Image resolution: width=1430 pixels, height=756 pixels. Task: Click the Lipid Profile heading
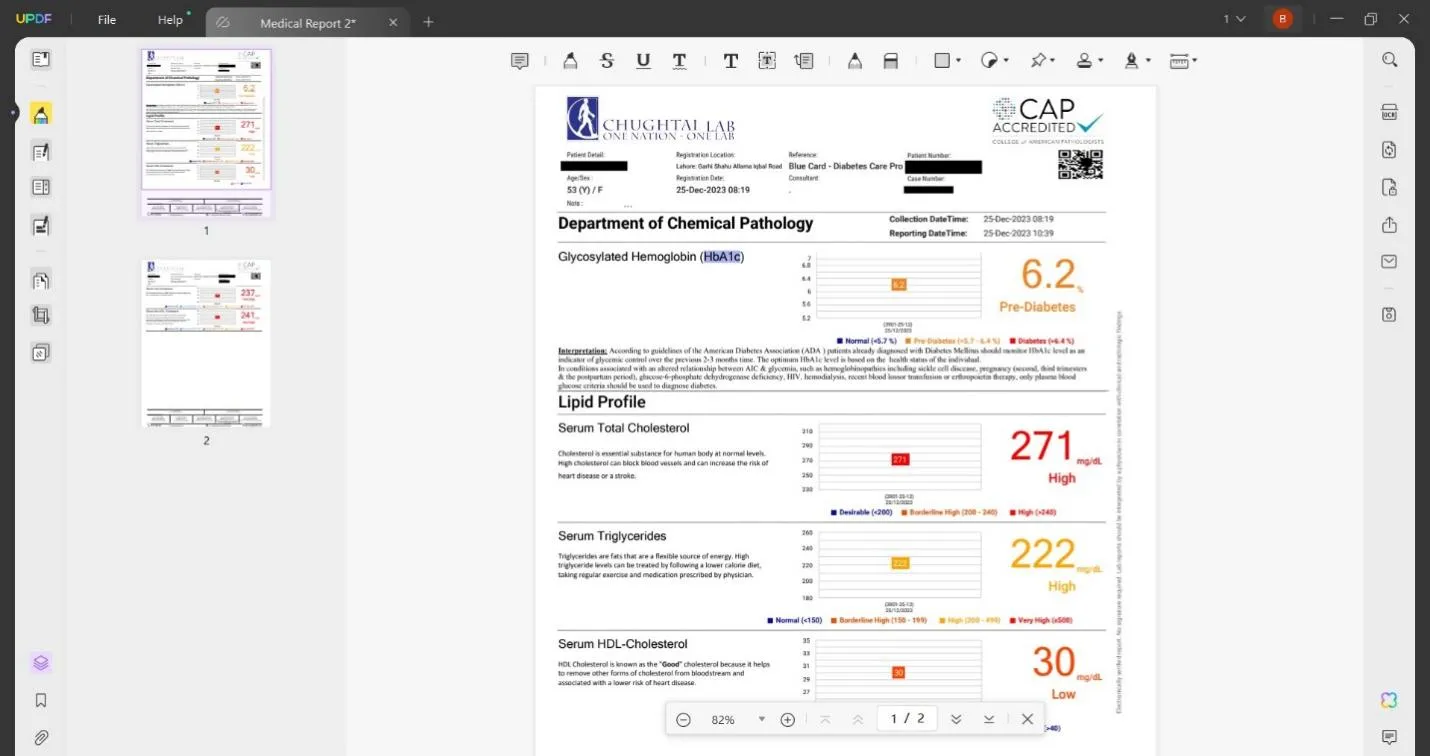(602, 402)
